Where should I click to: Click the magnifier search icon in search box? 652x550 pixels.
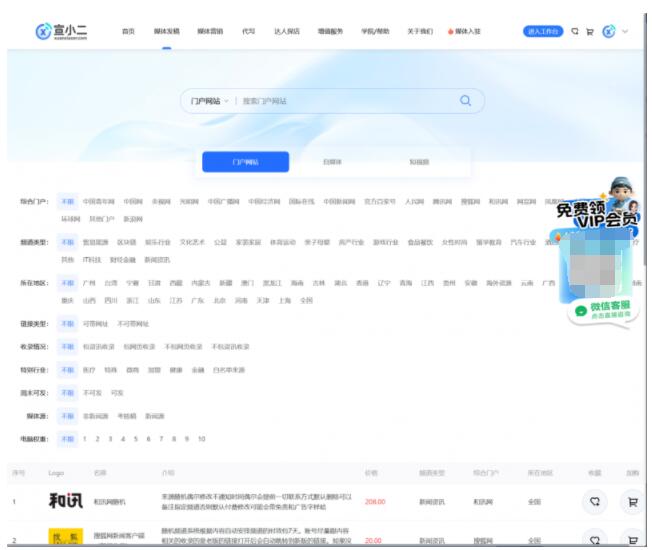465,101
